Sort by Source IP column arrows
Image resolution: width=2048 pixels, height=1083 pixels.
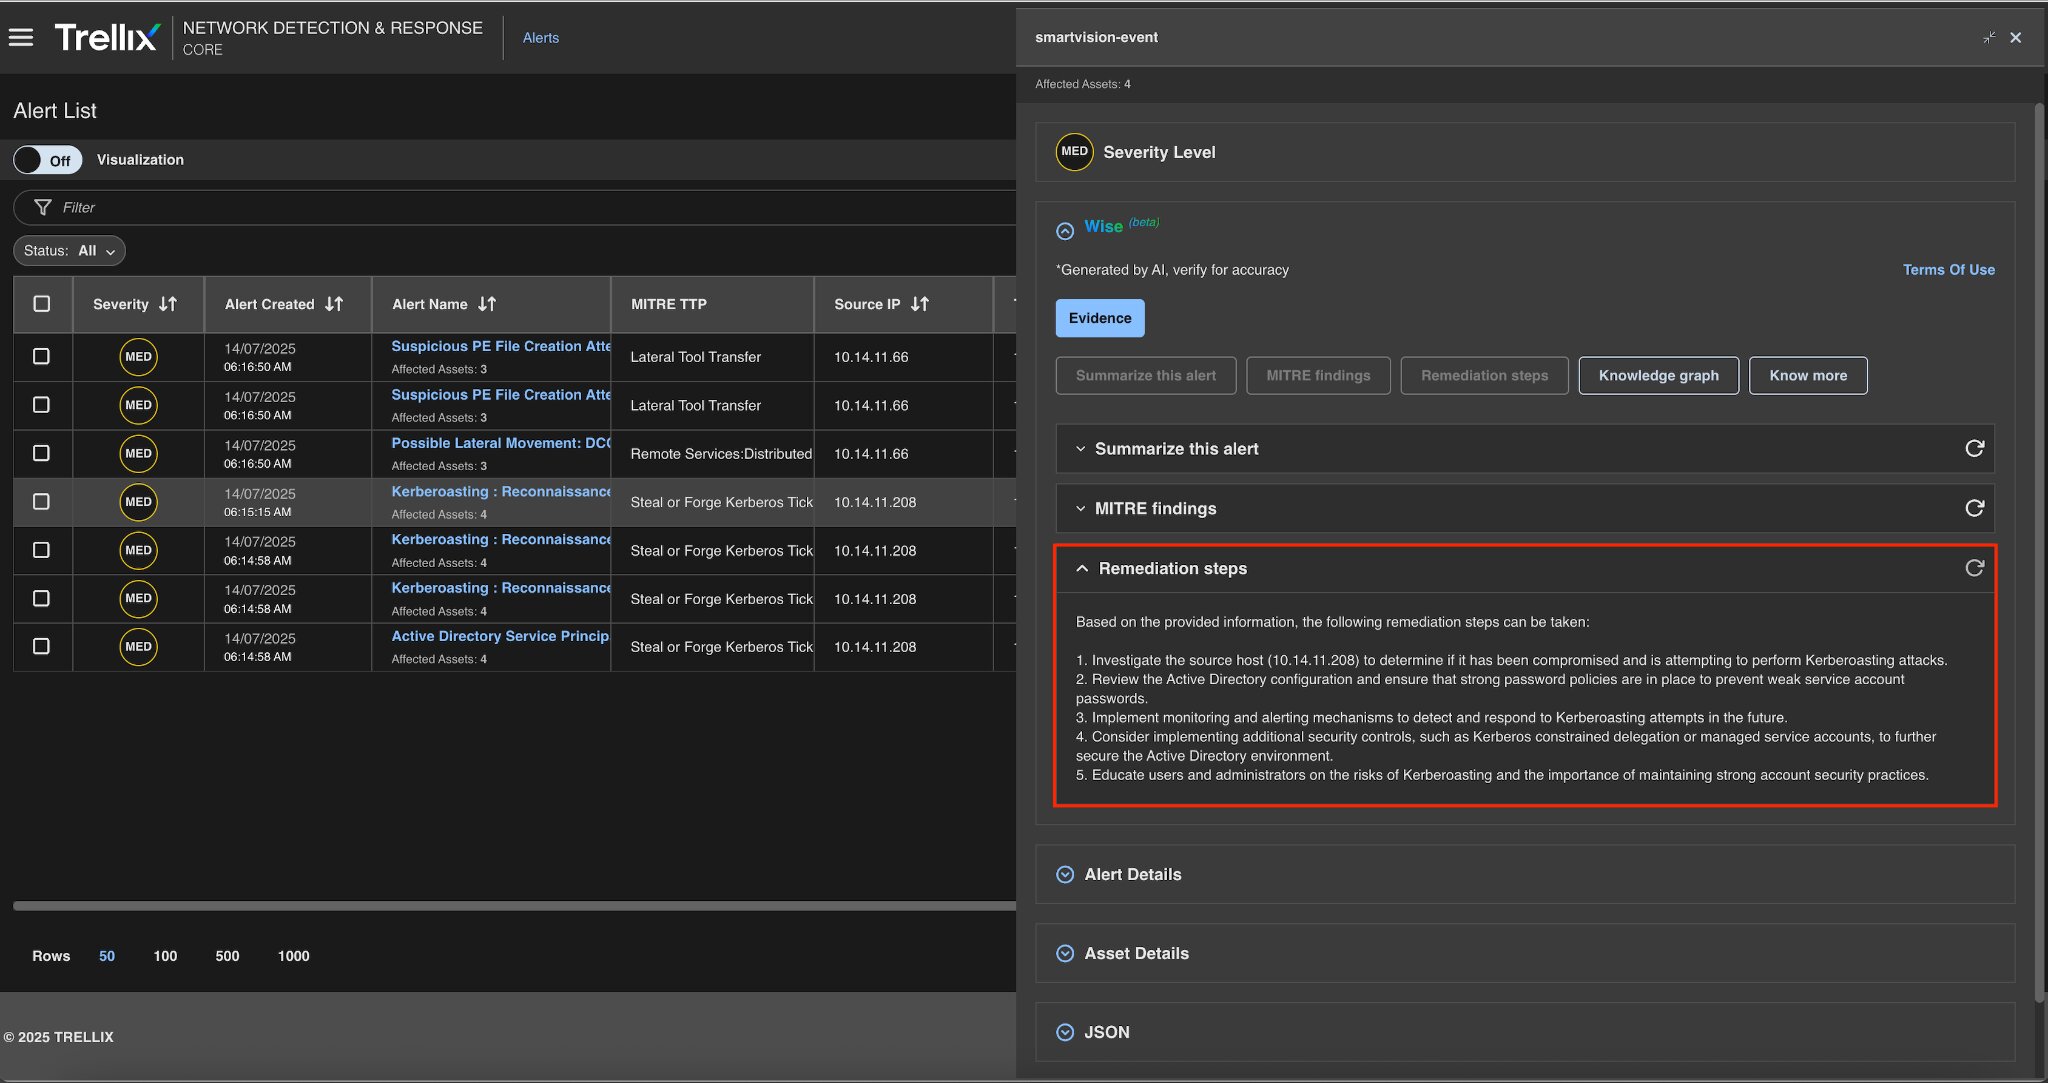click(920, 304)
